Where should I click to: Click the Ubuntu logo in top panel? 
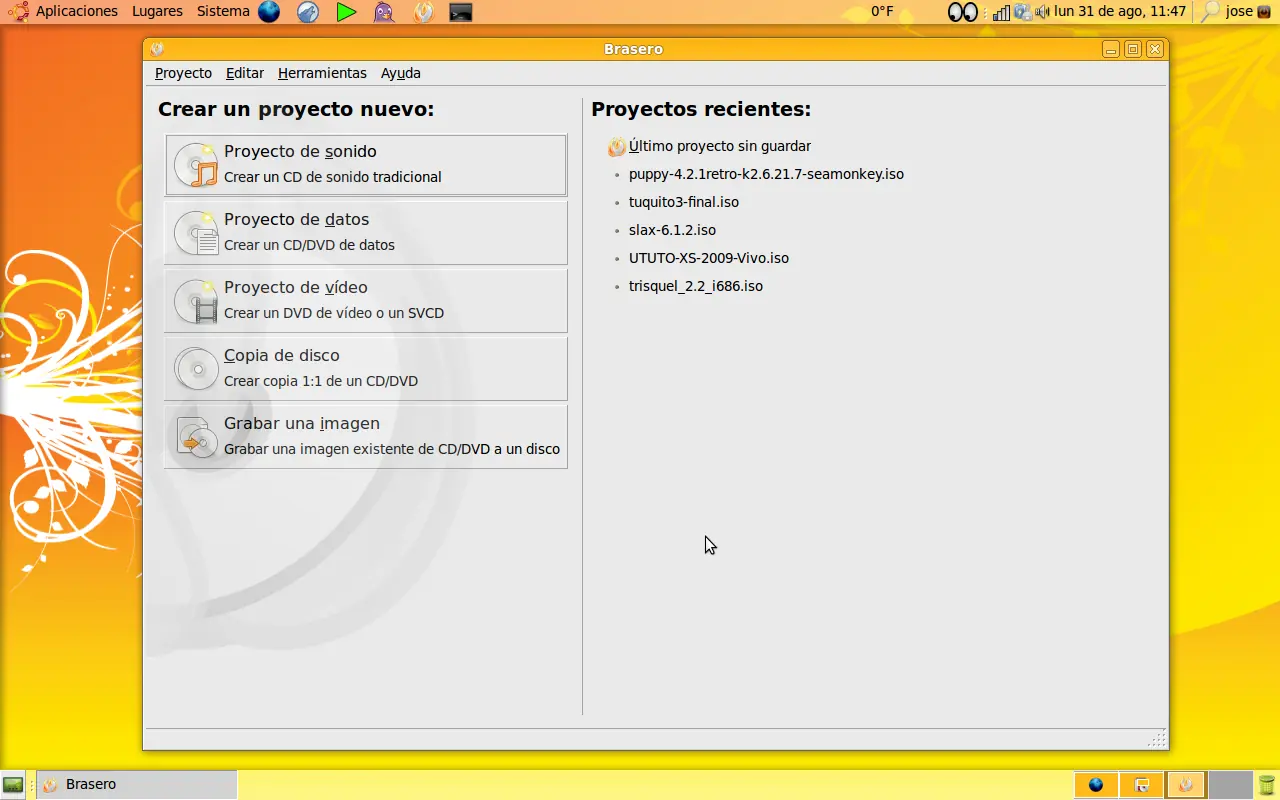[18, 11]
